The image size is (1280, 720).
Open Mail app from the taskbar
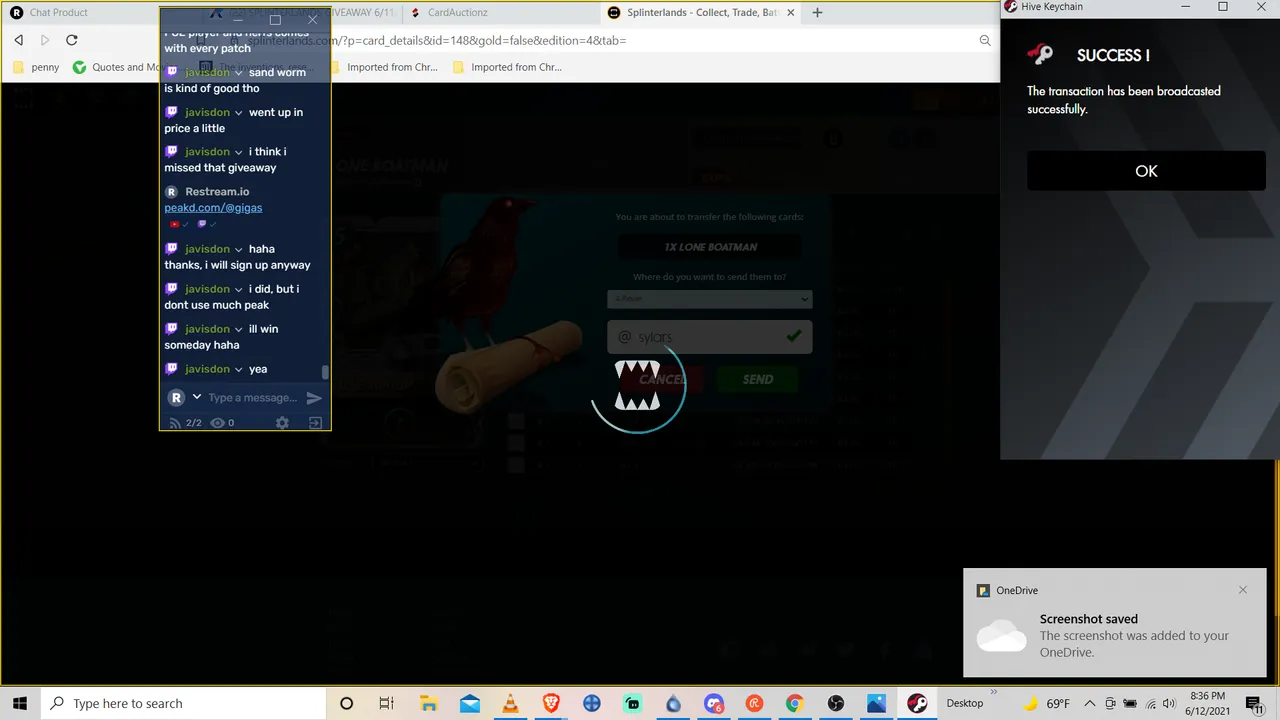click(x=470, y=703)
